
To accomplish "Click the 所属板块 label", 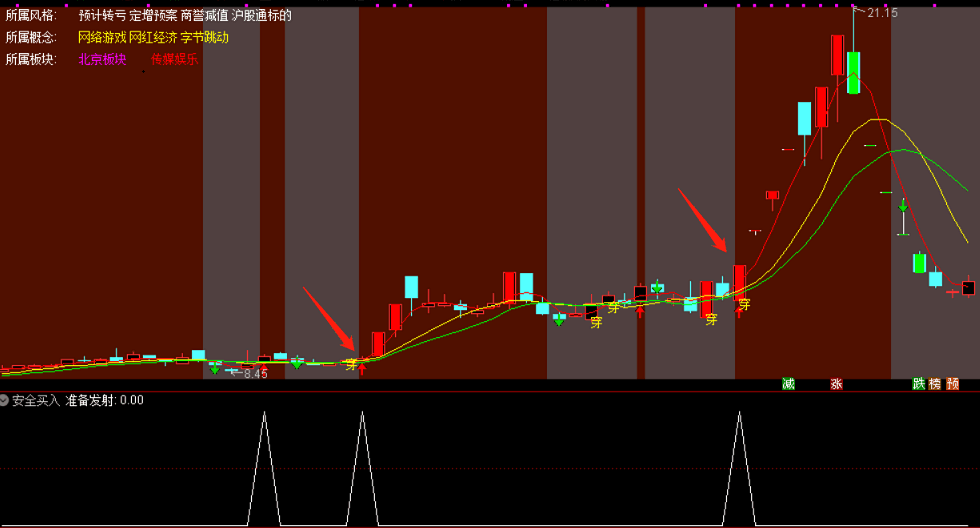I will click(x=31, y=59).
